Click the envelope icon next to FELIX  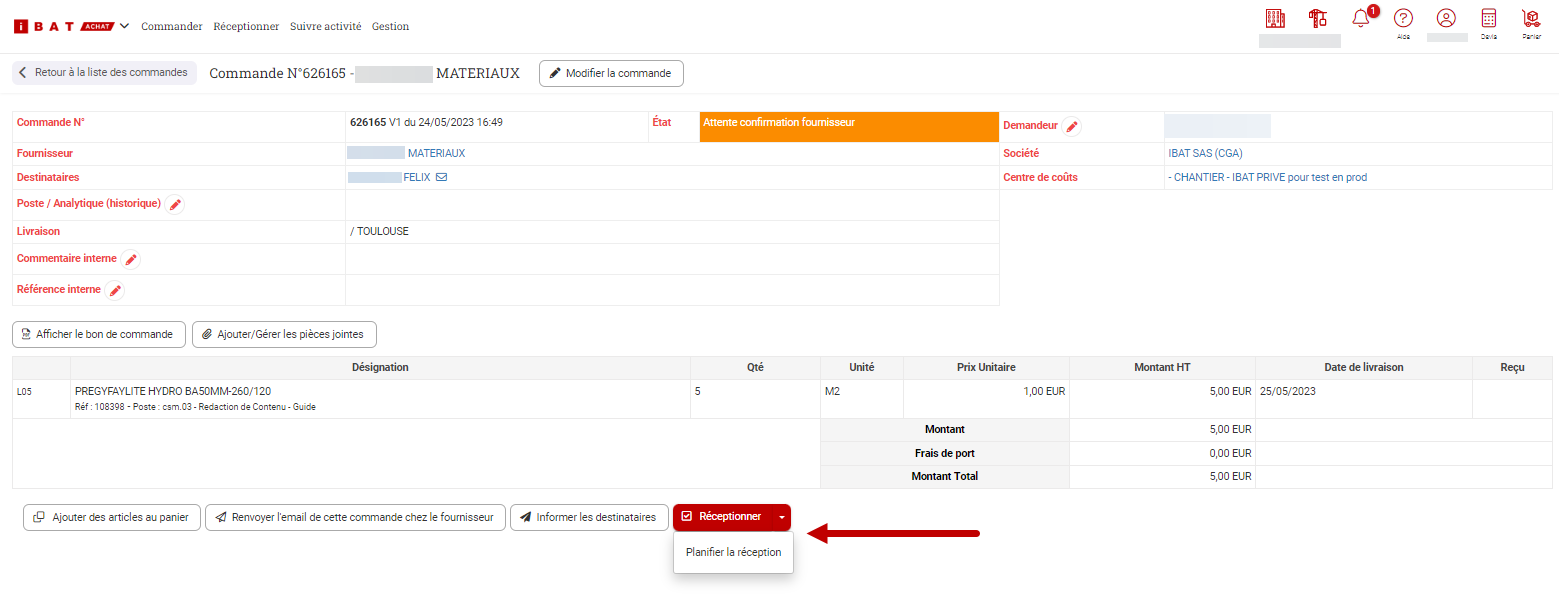[441, 178]
